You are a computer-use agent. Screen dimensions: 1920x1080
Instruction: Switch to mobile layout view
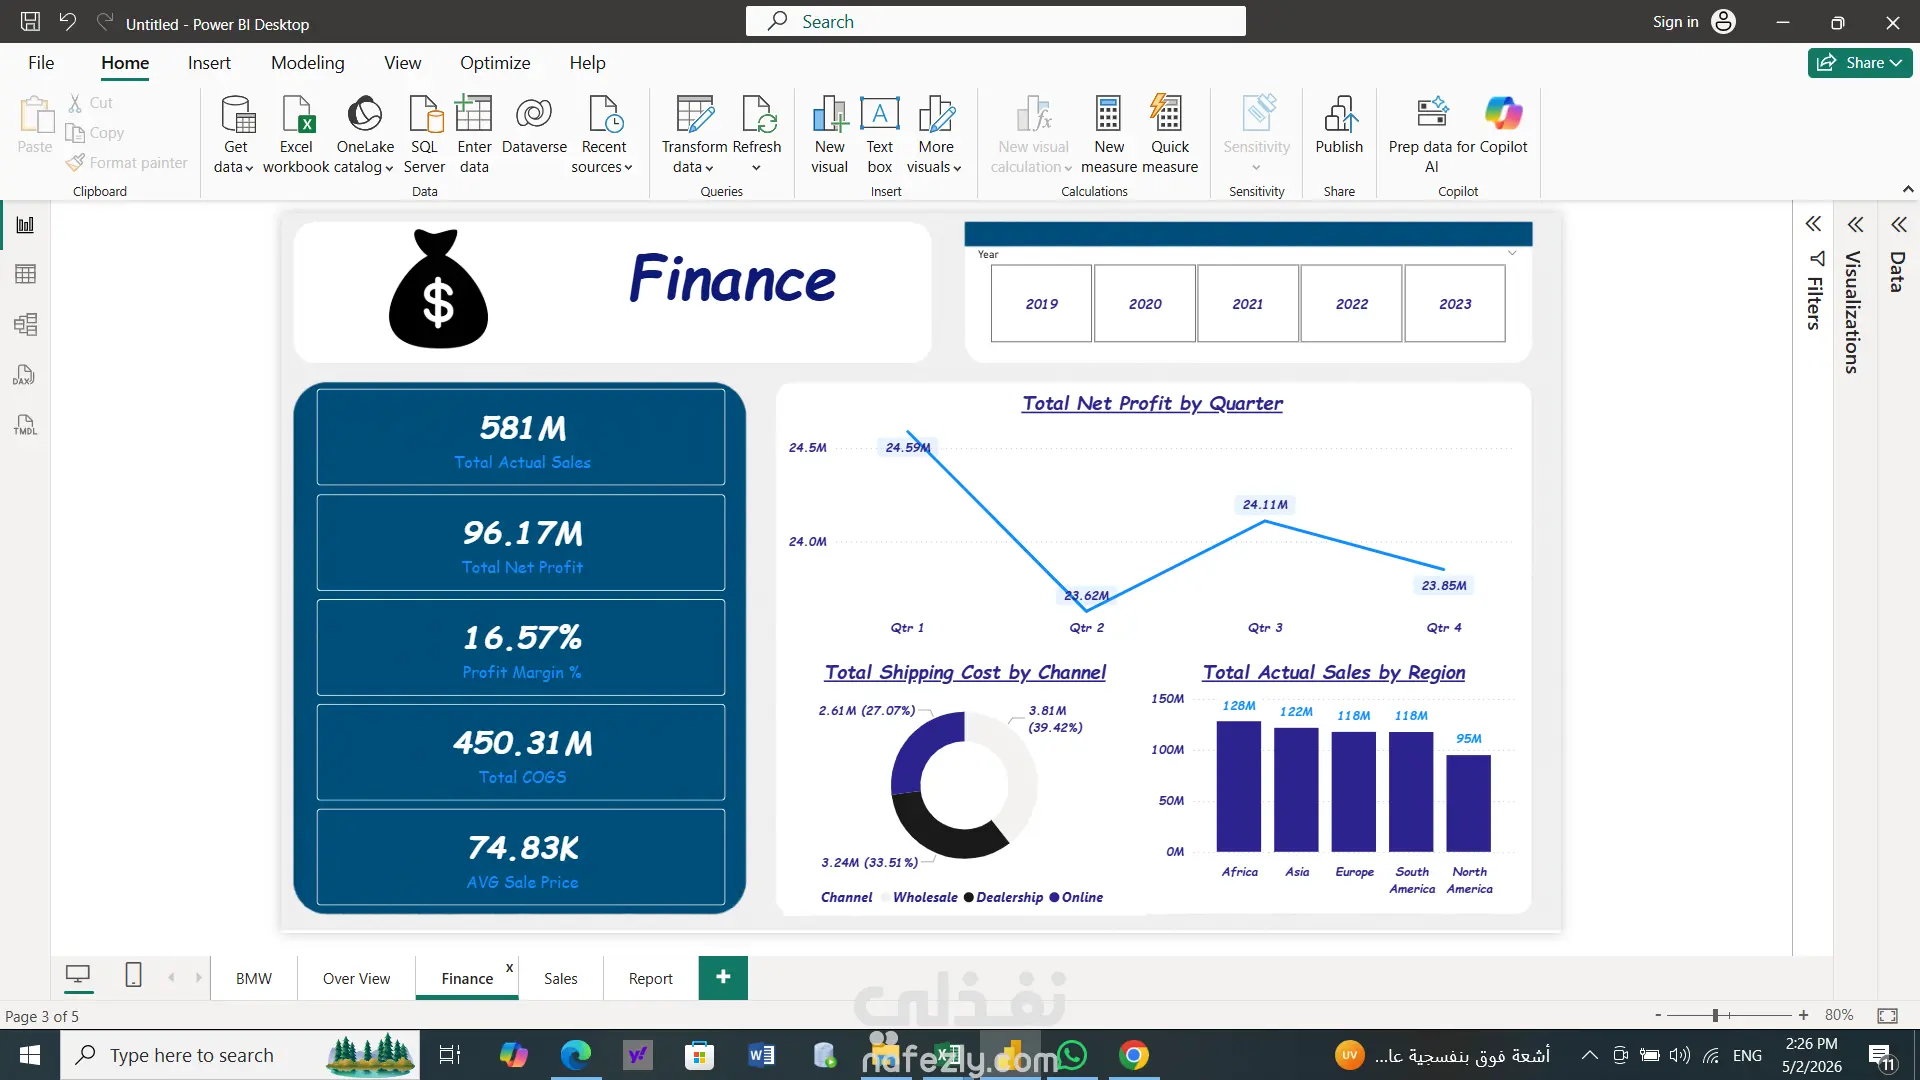point(133,975)
